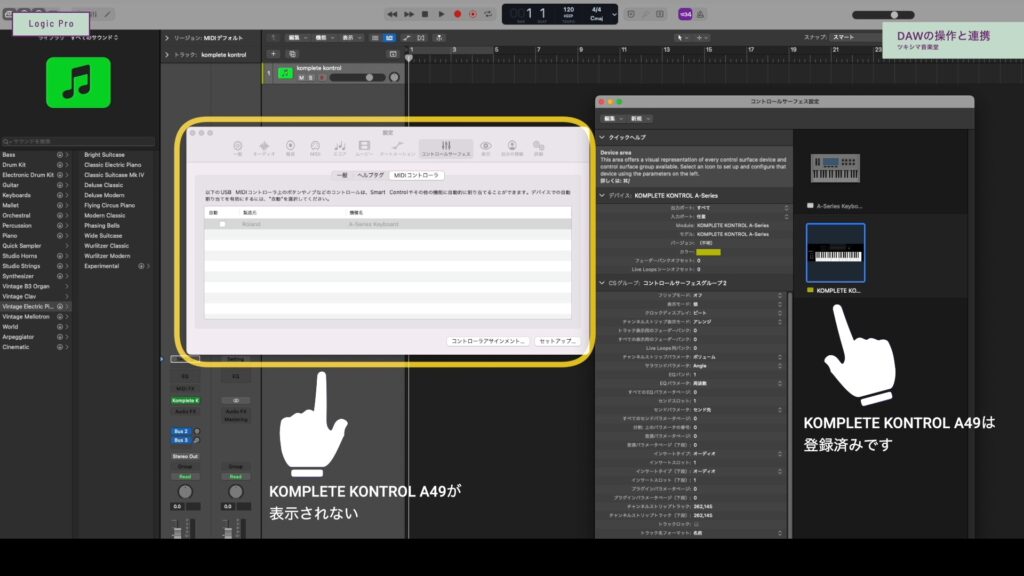This screenshot has height=576, width=1024.
Task: Tick the auto-assign checkbox for Roland A-Series Keyboard
Action: click(222, 224)
